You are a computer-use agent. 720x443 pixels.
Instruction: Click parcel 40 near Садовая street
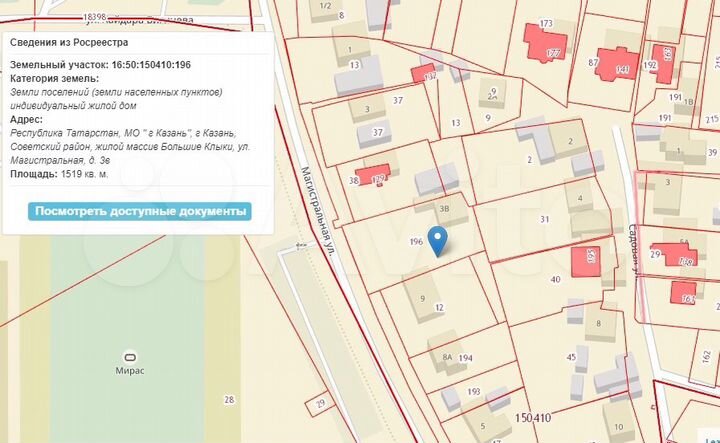click(555, 279)
